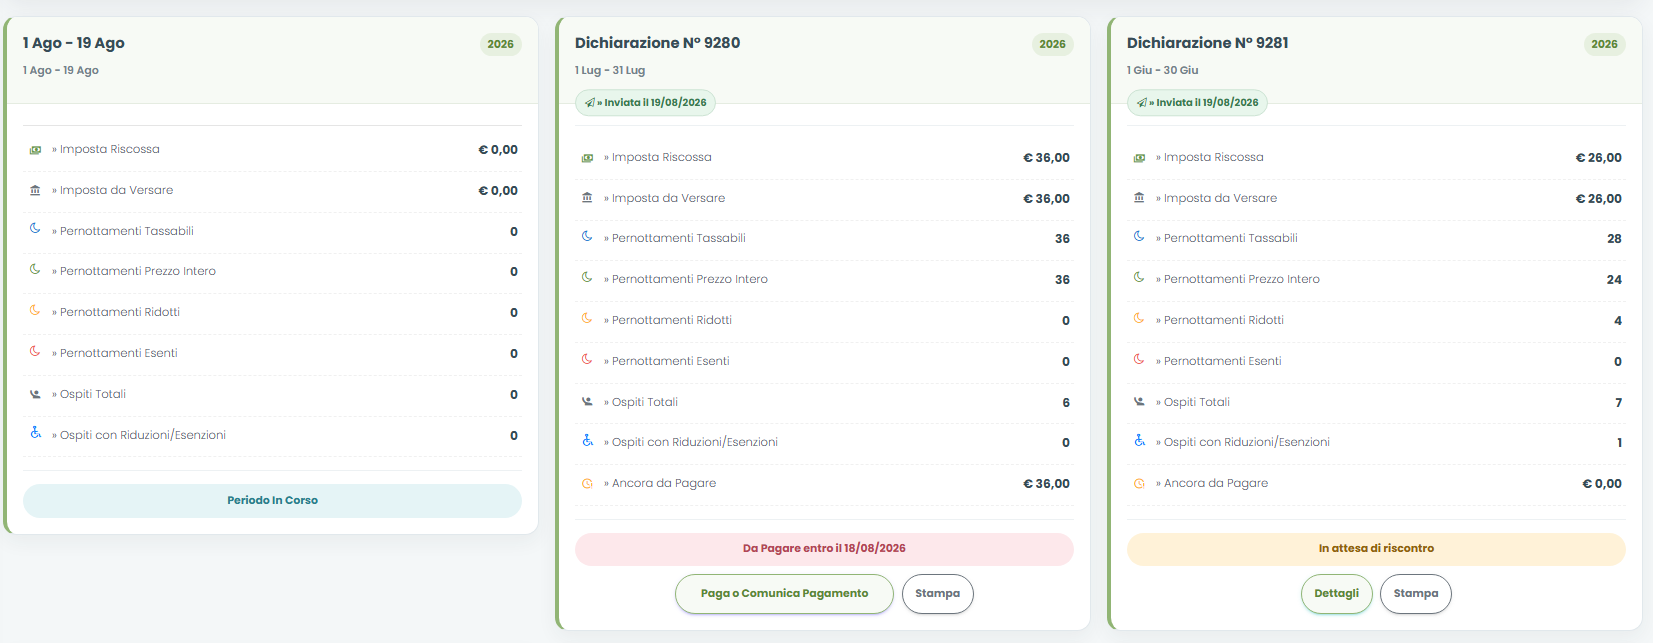Viewport: 1653px width, 643px height.
Task: Click Pernottamenti Prezzo Intero value 24
Action: pyautogui.click(x=1614, y=280)
